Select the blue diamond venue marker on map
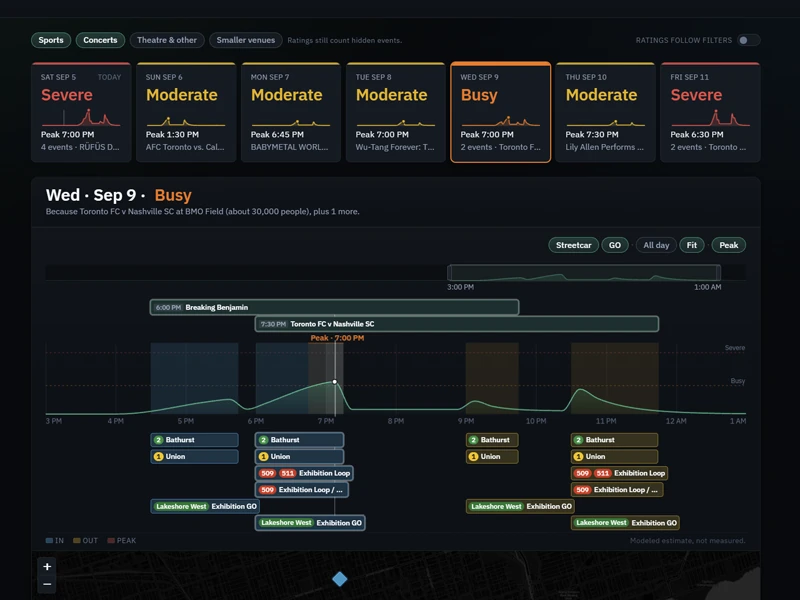The height and width of the screenshot is (600, 800). [340, 579]
